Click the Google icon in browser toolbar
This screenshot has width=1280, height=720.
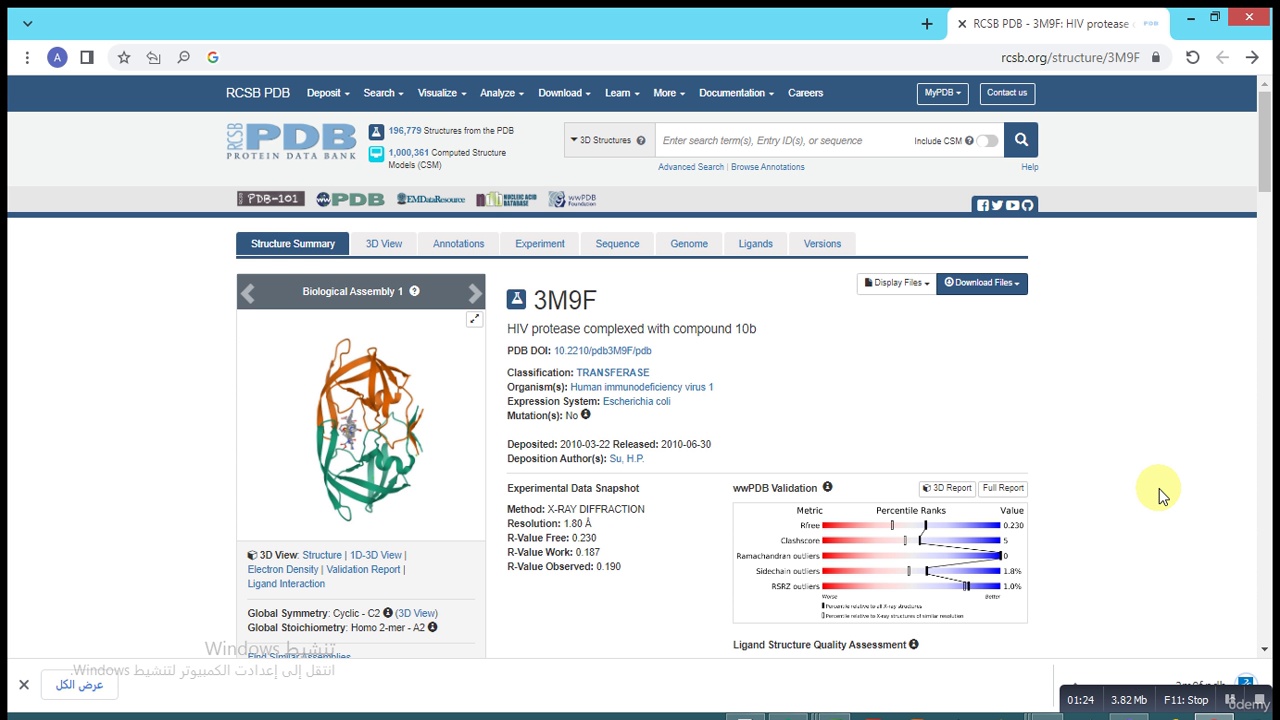(213, 57)
